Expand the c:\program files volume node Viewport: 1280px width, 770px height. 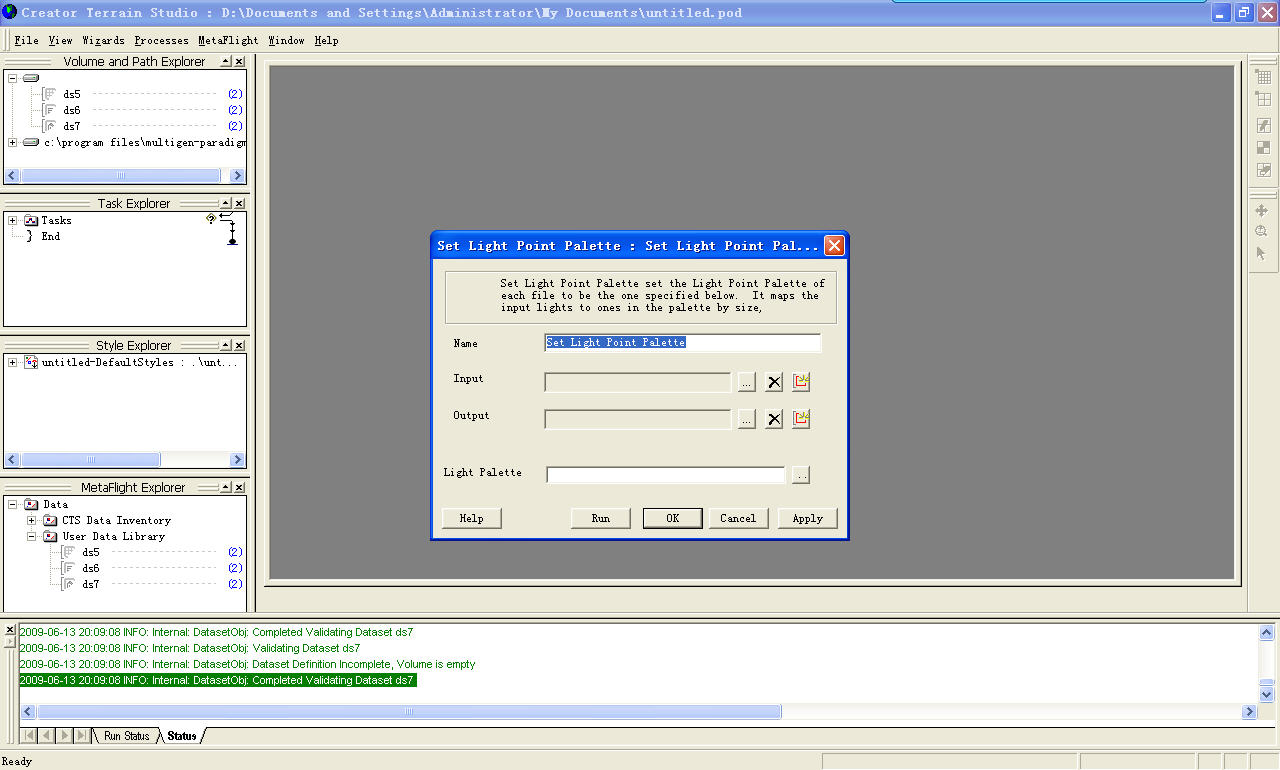pos(12,143)
